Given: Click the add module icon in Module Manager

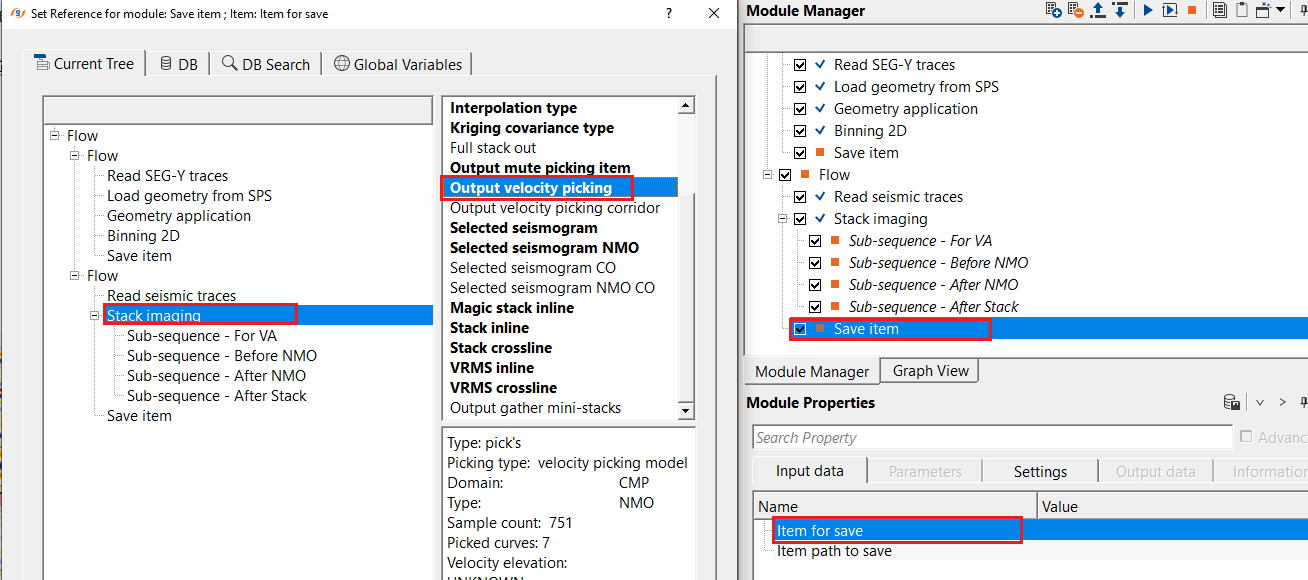Looking at the screenshot, I should tap(1053, 10).
